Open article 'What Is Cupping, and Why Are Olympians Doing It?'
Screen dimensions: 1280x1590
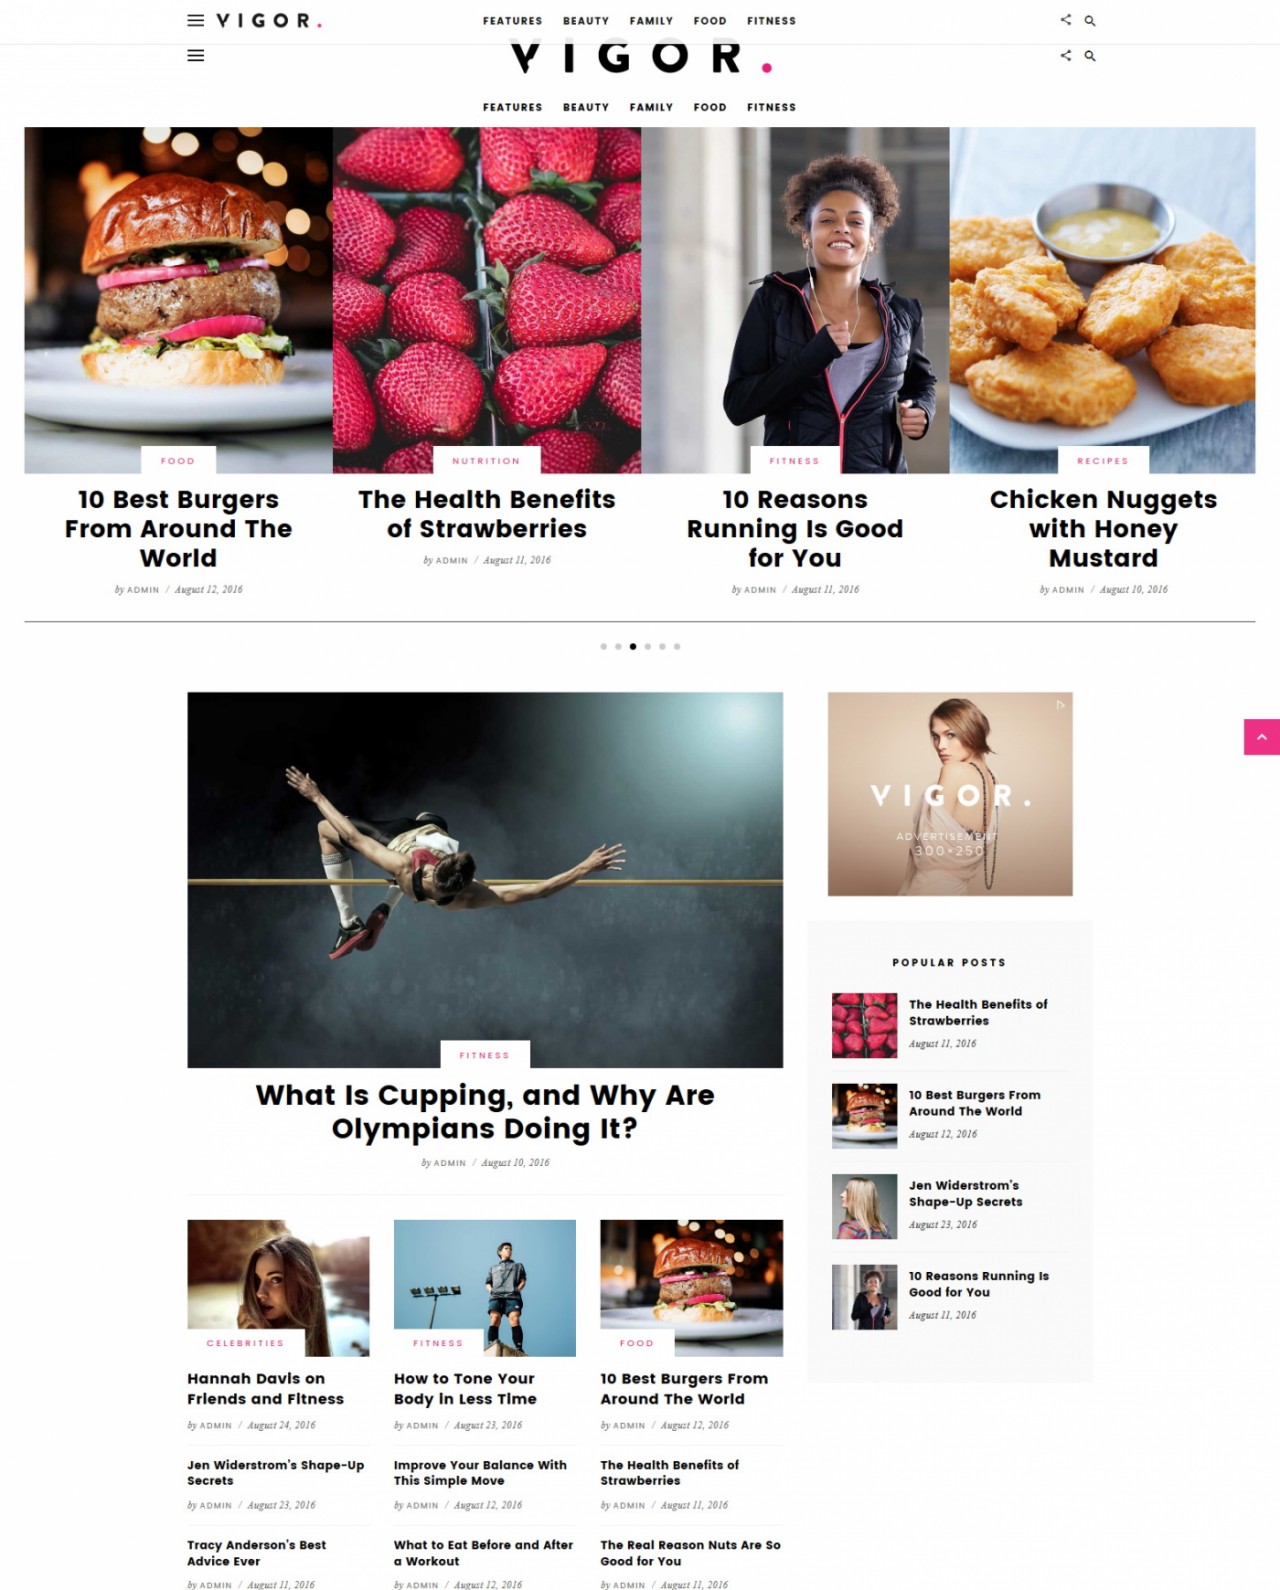click(485, 1112)
